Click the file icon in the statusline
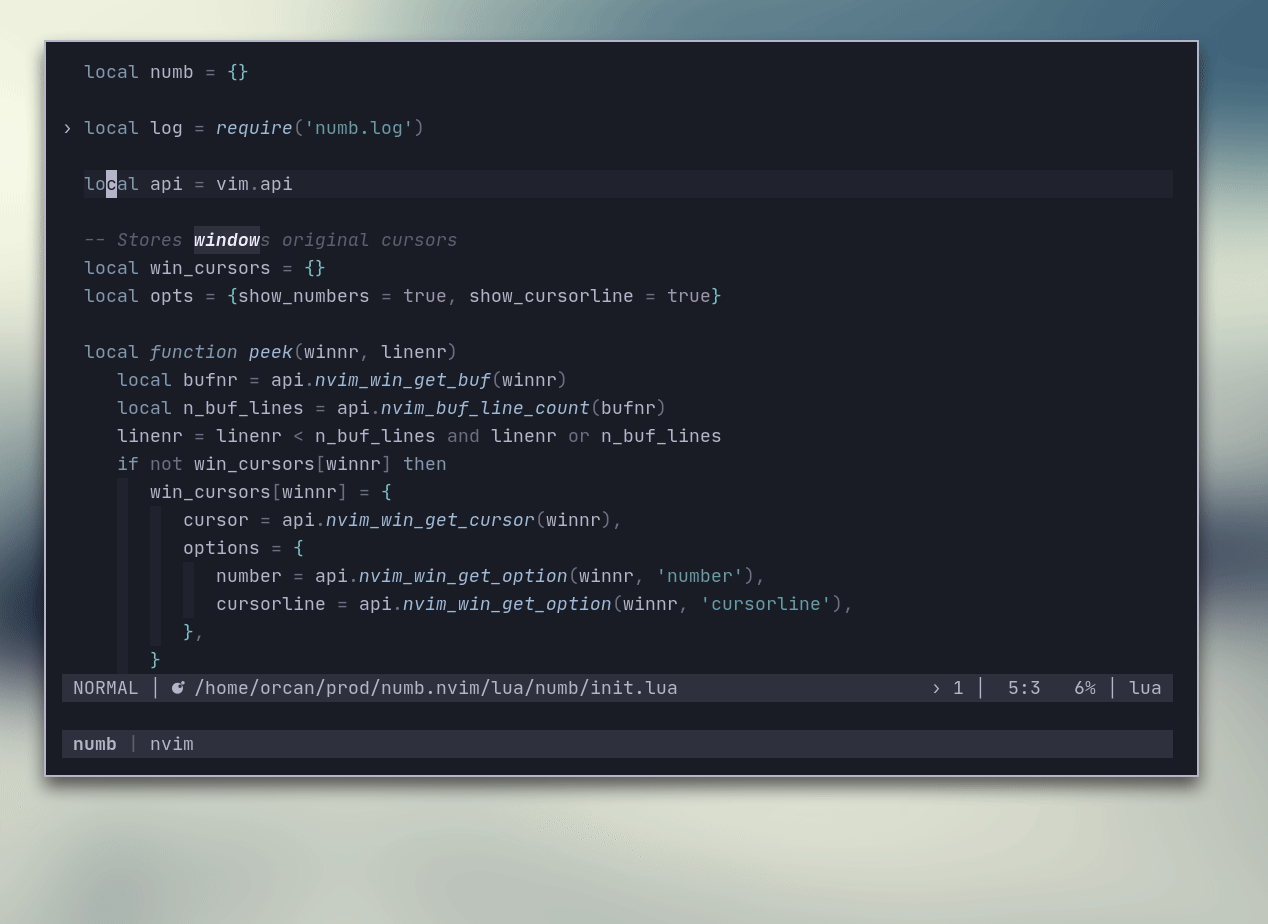This screenshot has width=1268, height=924. coord(178,688)
